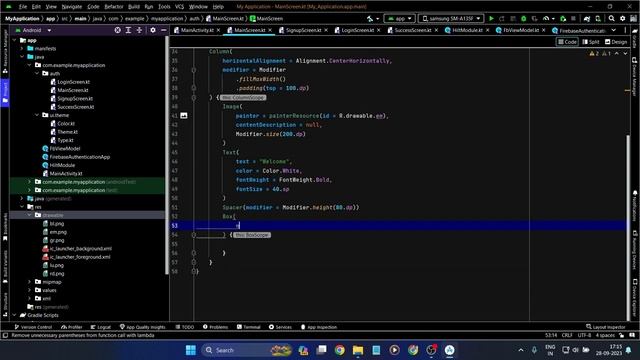Show hidden editor tabs dropdown arrow

pos(613,30)
